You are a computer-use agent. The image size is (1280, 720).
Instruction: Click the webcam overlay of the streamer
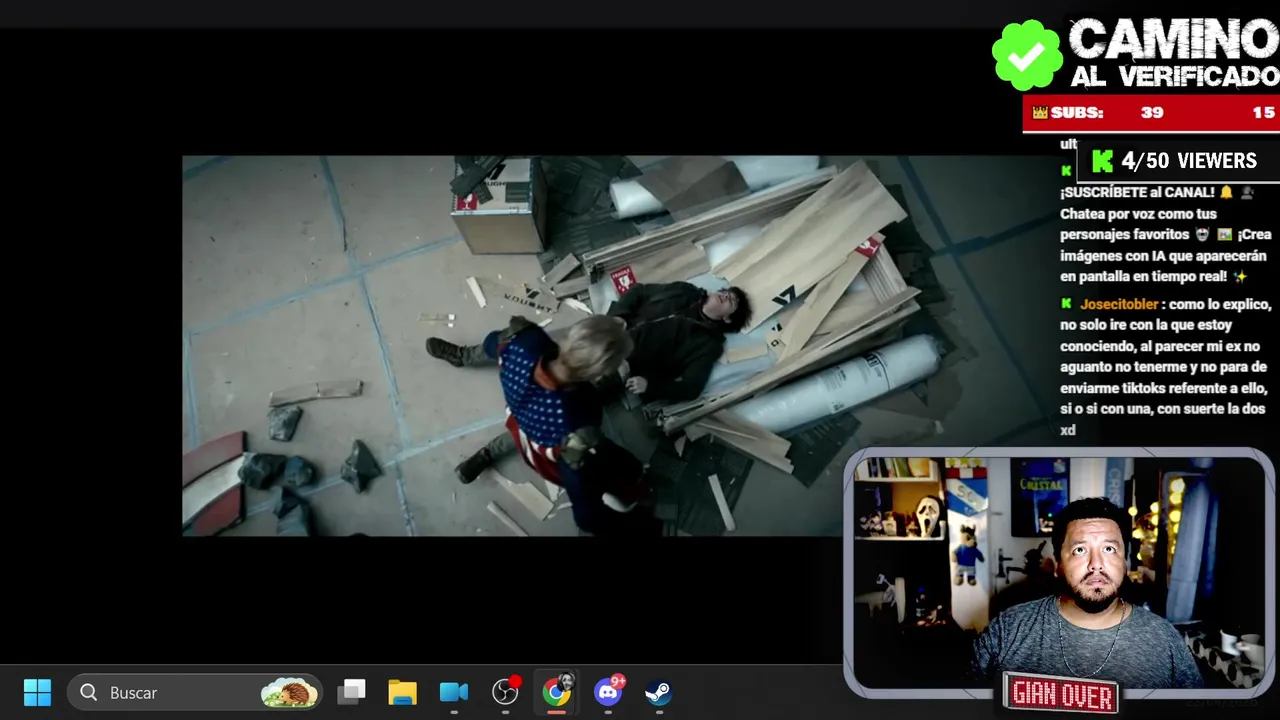click(1059, 572)
